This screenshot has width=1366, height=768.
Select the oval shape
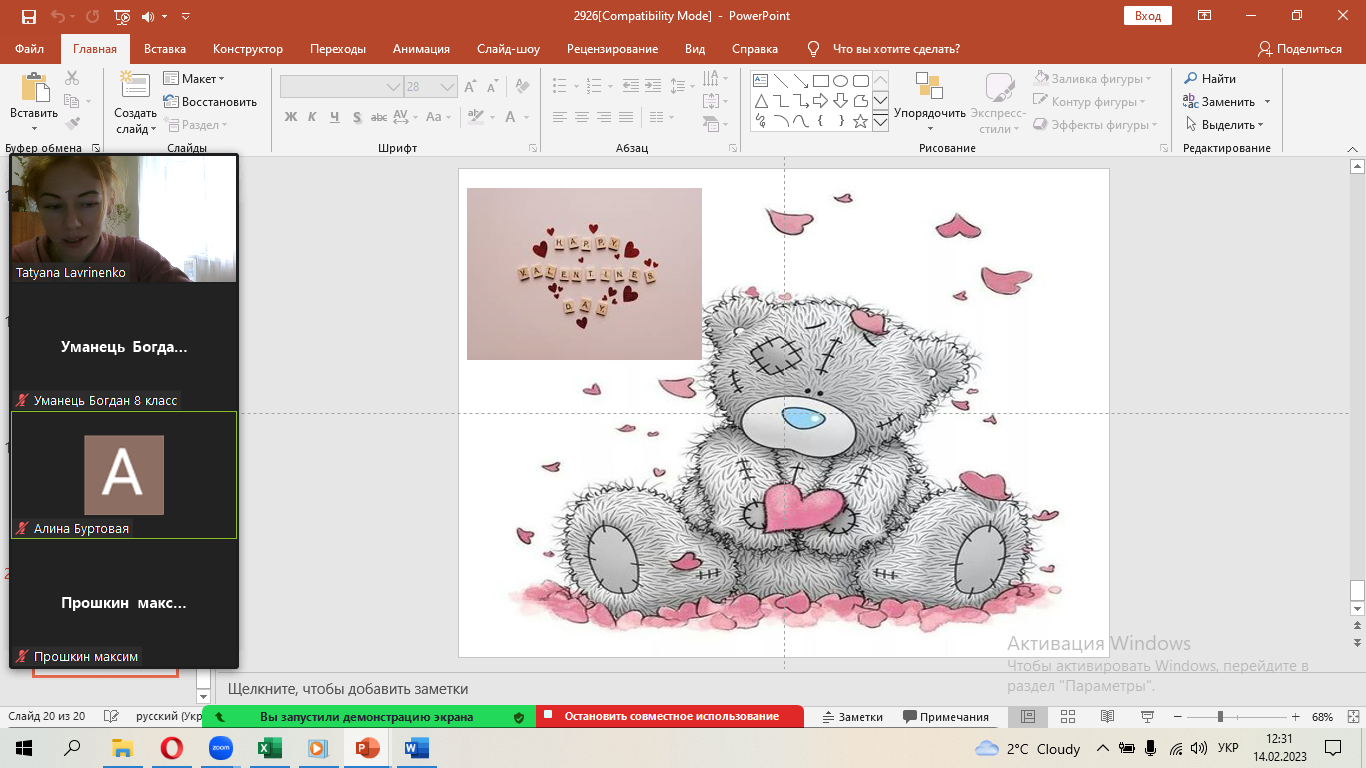click(840, 81)
